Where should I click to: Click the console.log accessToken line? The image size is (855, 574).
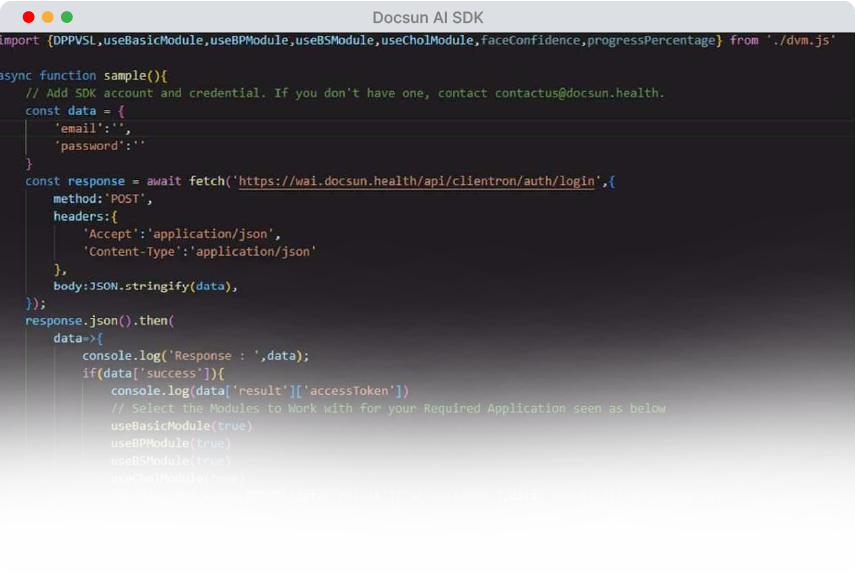coord(260,391)
